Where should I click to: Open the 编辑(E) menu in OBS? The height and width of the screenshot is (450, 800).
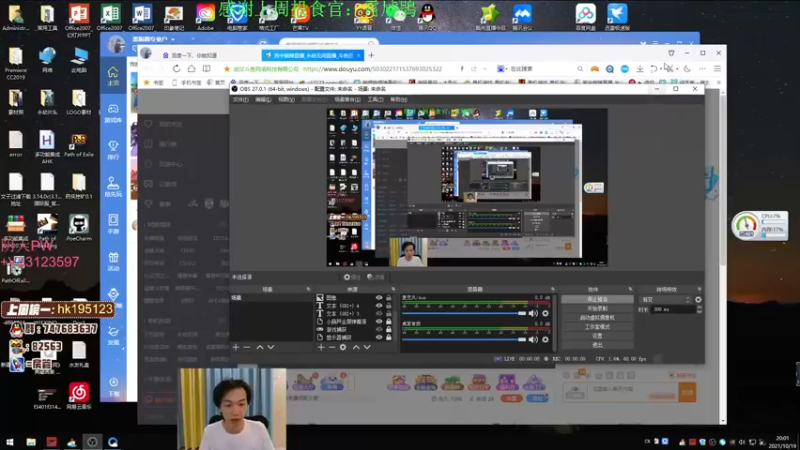point(263,99)
